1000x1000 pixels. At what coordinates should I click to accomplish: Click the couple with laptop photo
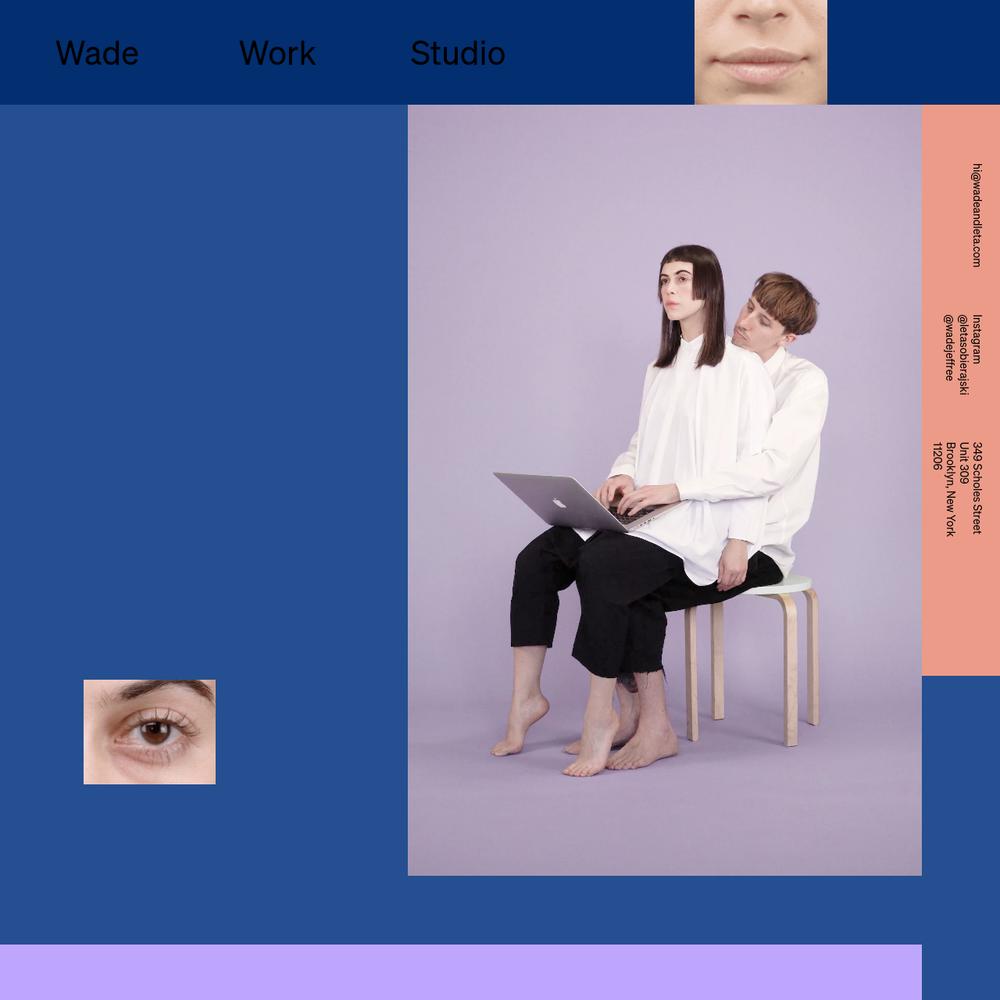665,490
